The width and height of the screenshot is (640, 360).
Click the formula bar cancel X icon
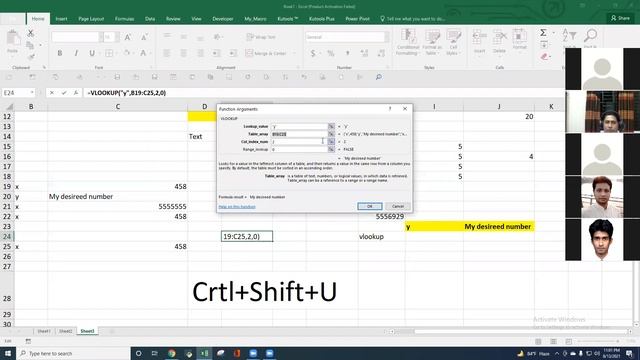[x=52, y=93]
